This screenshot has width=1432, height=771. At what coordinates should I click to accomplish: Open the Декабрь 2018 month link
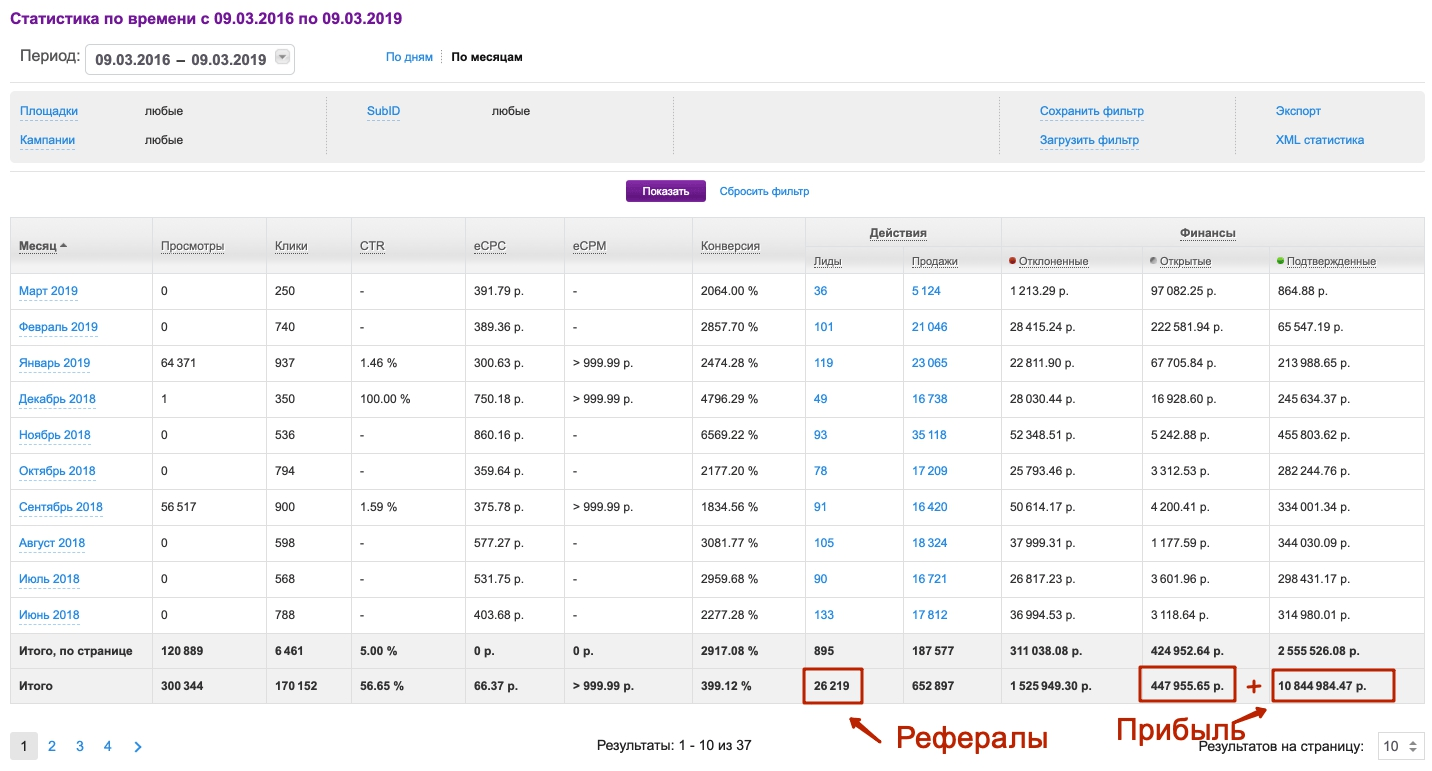(x=57, y=399)
